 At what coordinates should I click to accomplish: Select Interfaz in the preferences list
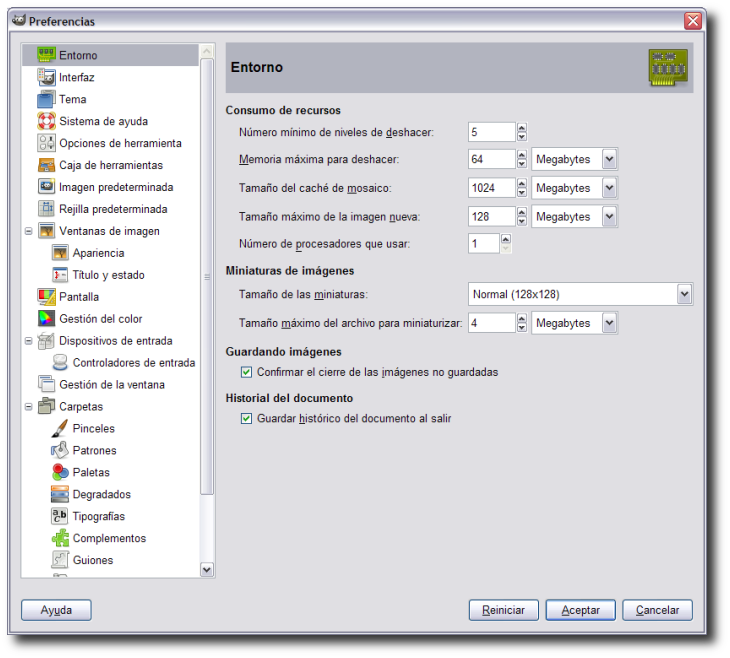tap(76, 77)
